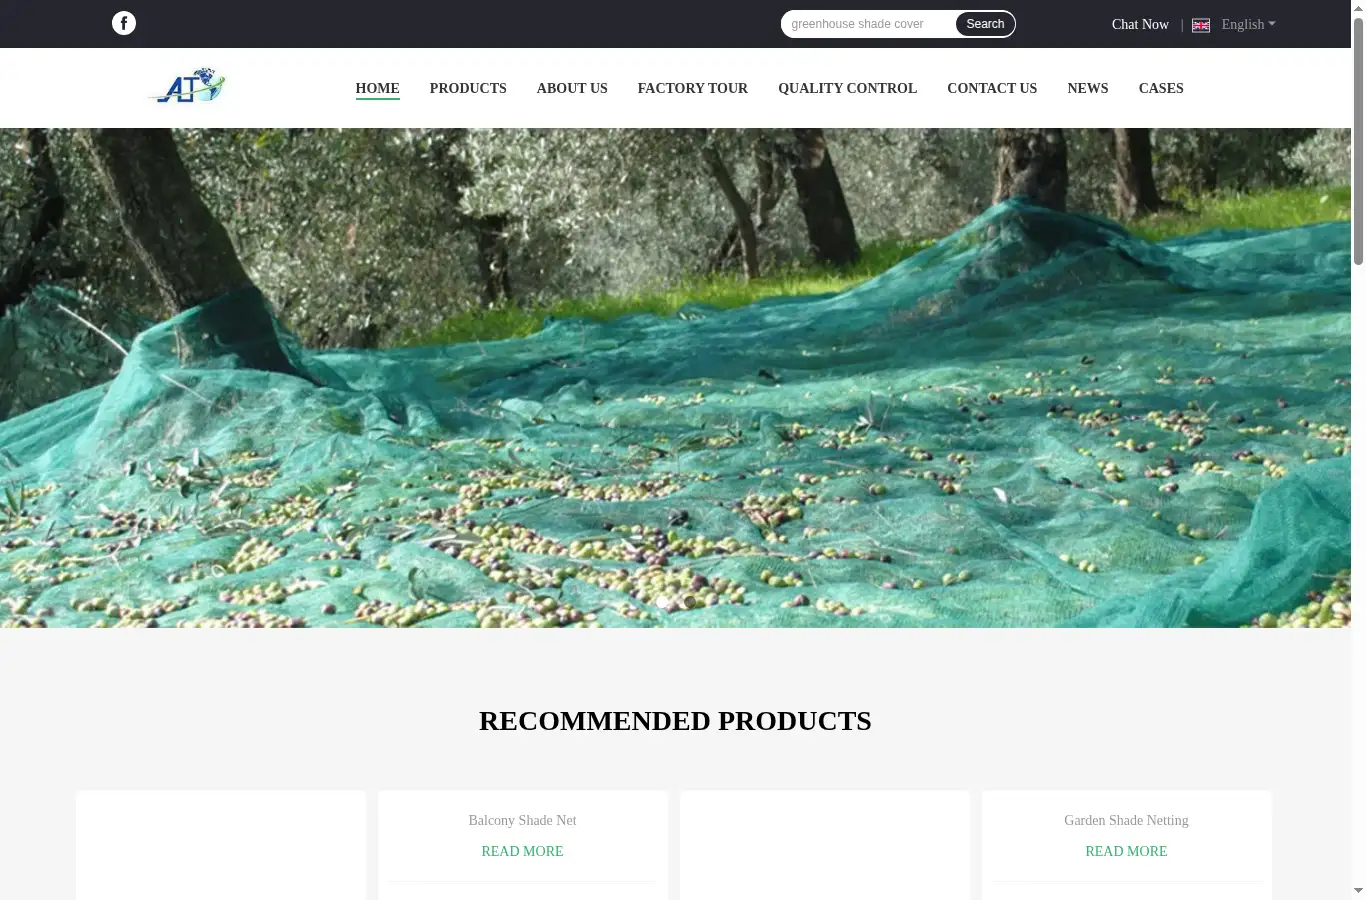Open the Products menu
Viewport: 1366px width, 900px height.
tap(468, 88)
